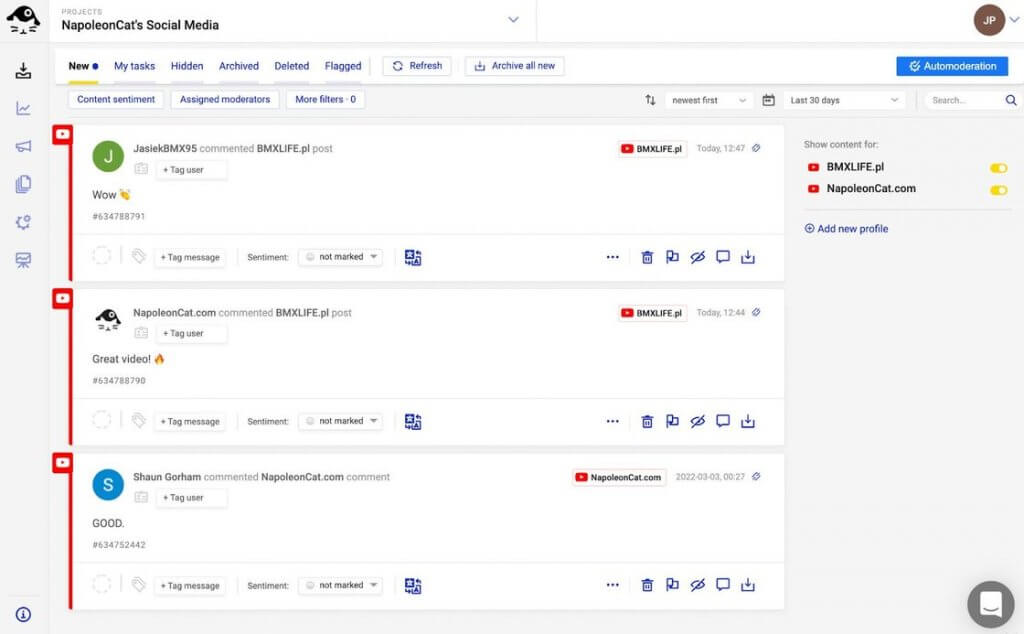Reply to the JasiekBMX95 comment
1024x634 pixels.
tap(723, 257)
